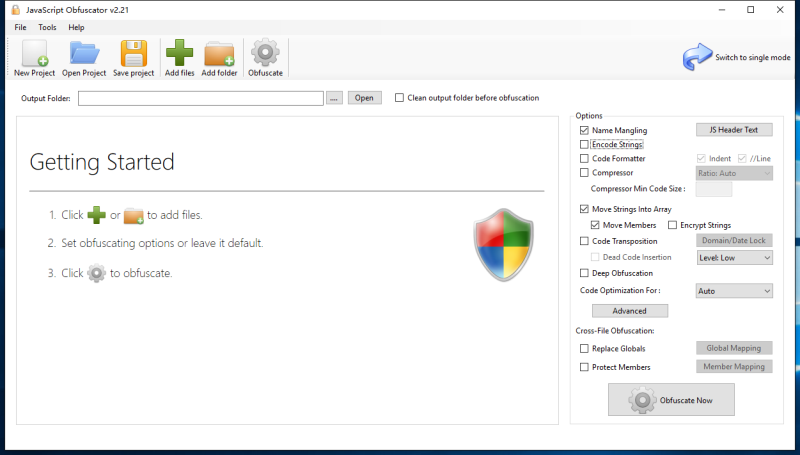Click the green plus Add files icon
This screenshot has height=455, width=800.
tap(180, 54)
